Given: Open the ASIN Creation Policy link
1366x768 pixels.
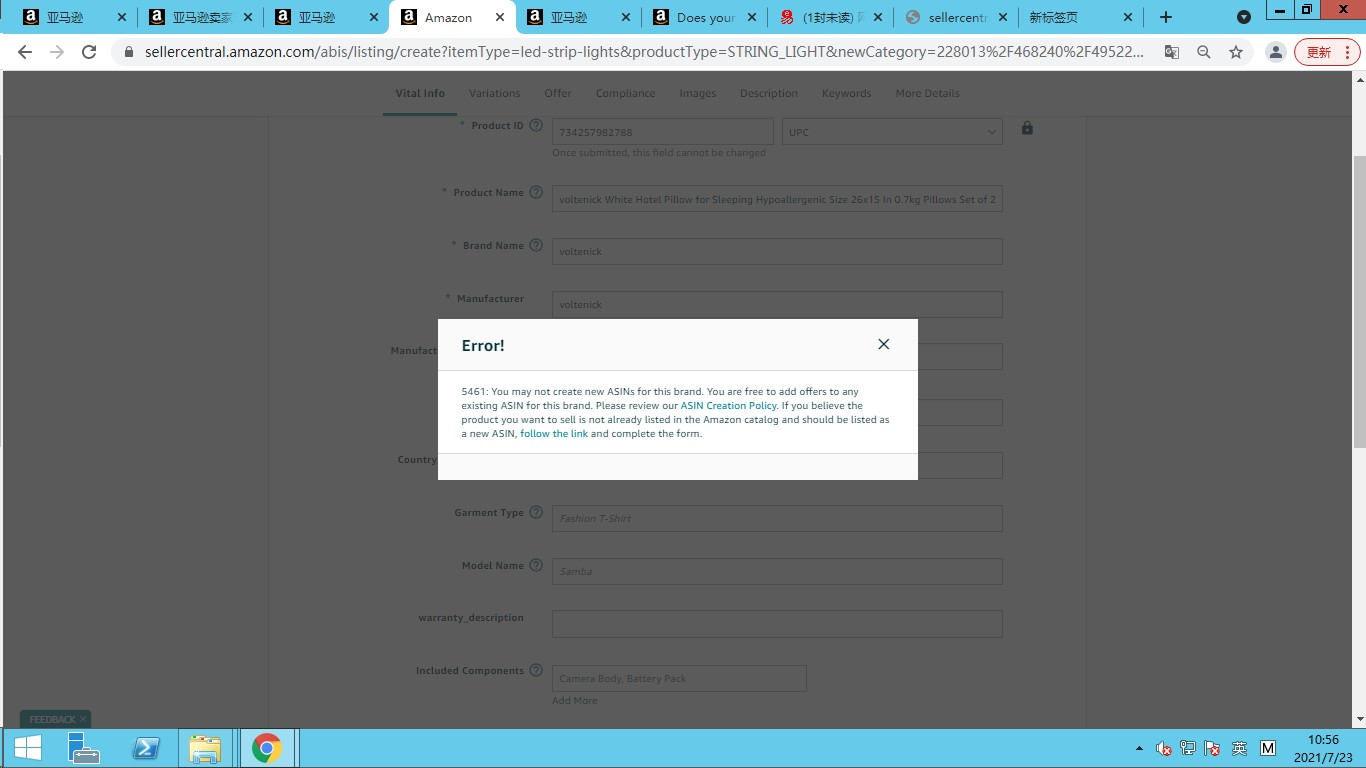Looking at the screenshot, I should [x=728, y=406].
